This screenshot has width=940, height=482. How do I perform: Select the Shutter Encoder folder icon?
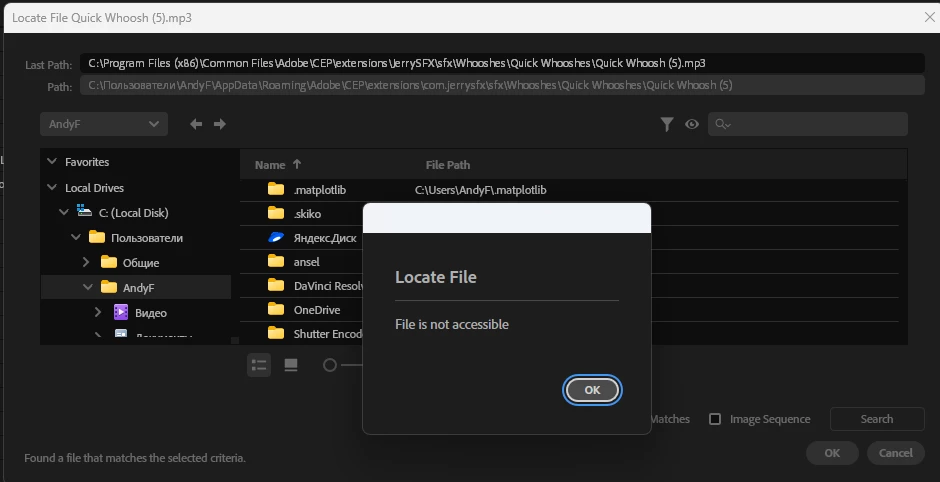[276, 333]
